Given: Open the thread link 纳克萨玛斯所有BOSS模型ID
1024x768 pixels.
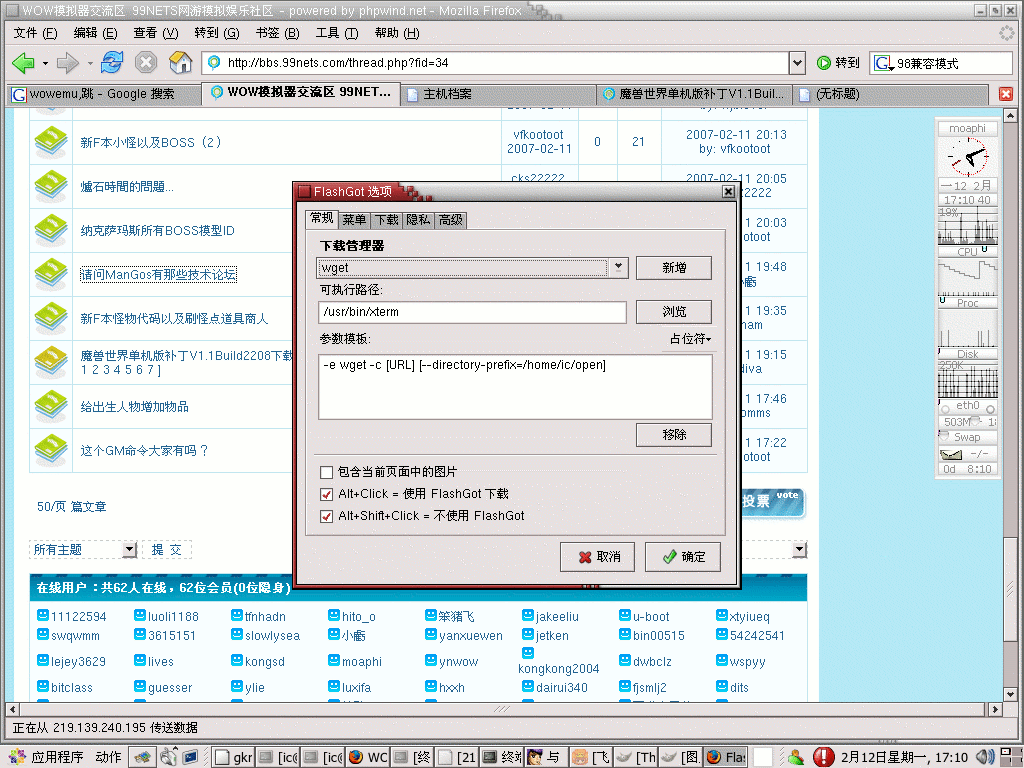Looking at the screenshot, I should pyautogui.click(x=157, y=231).
